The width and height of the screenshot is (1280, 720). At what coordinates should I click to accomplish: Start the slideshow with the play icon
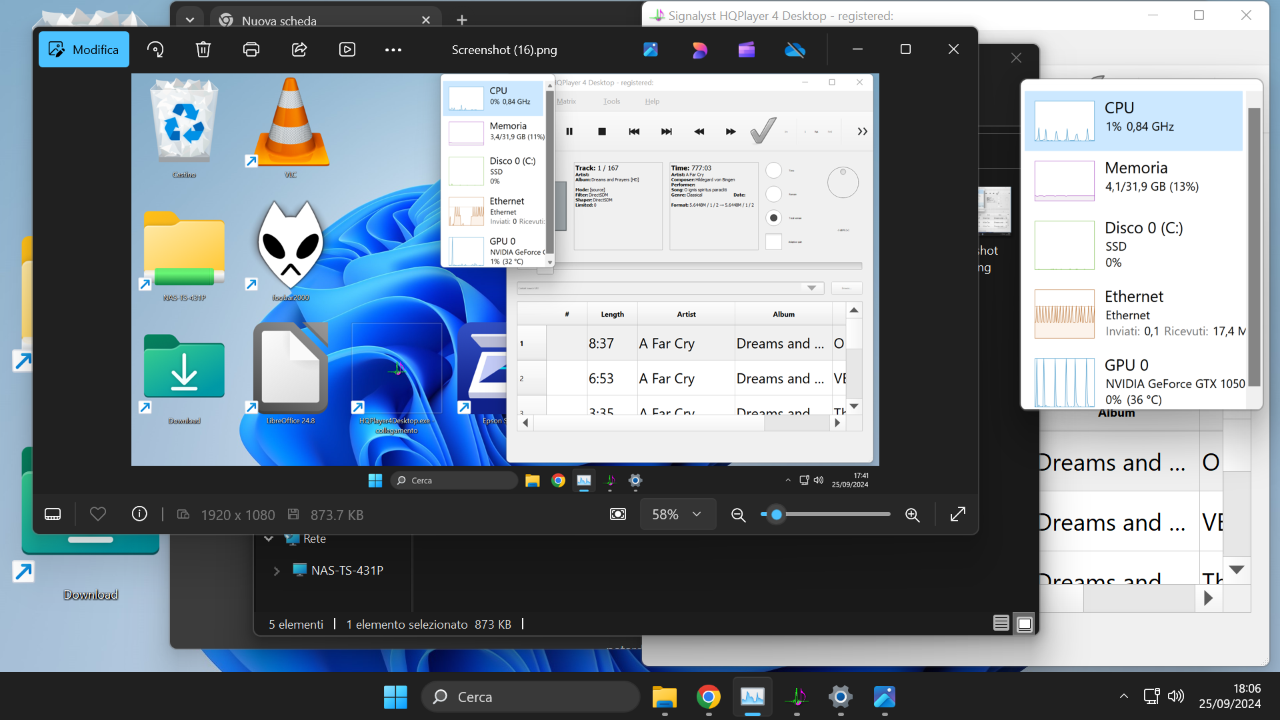(x=347, y=49)
